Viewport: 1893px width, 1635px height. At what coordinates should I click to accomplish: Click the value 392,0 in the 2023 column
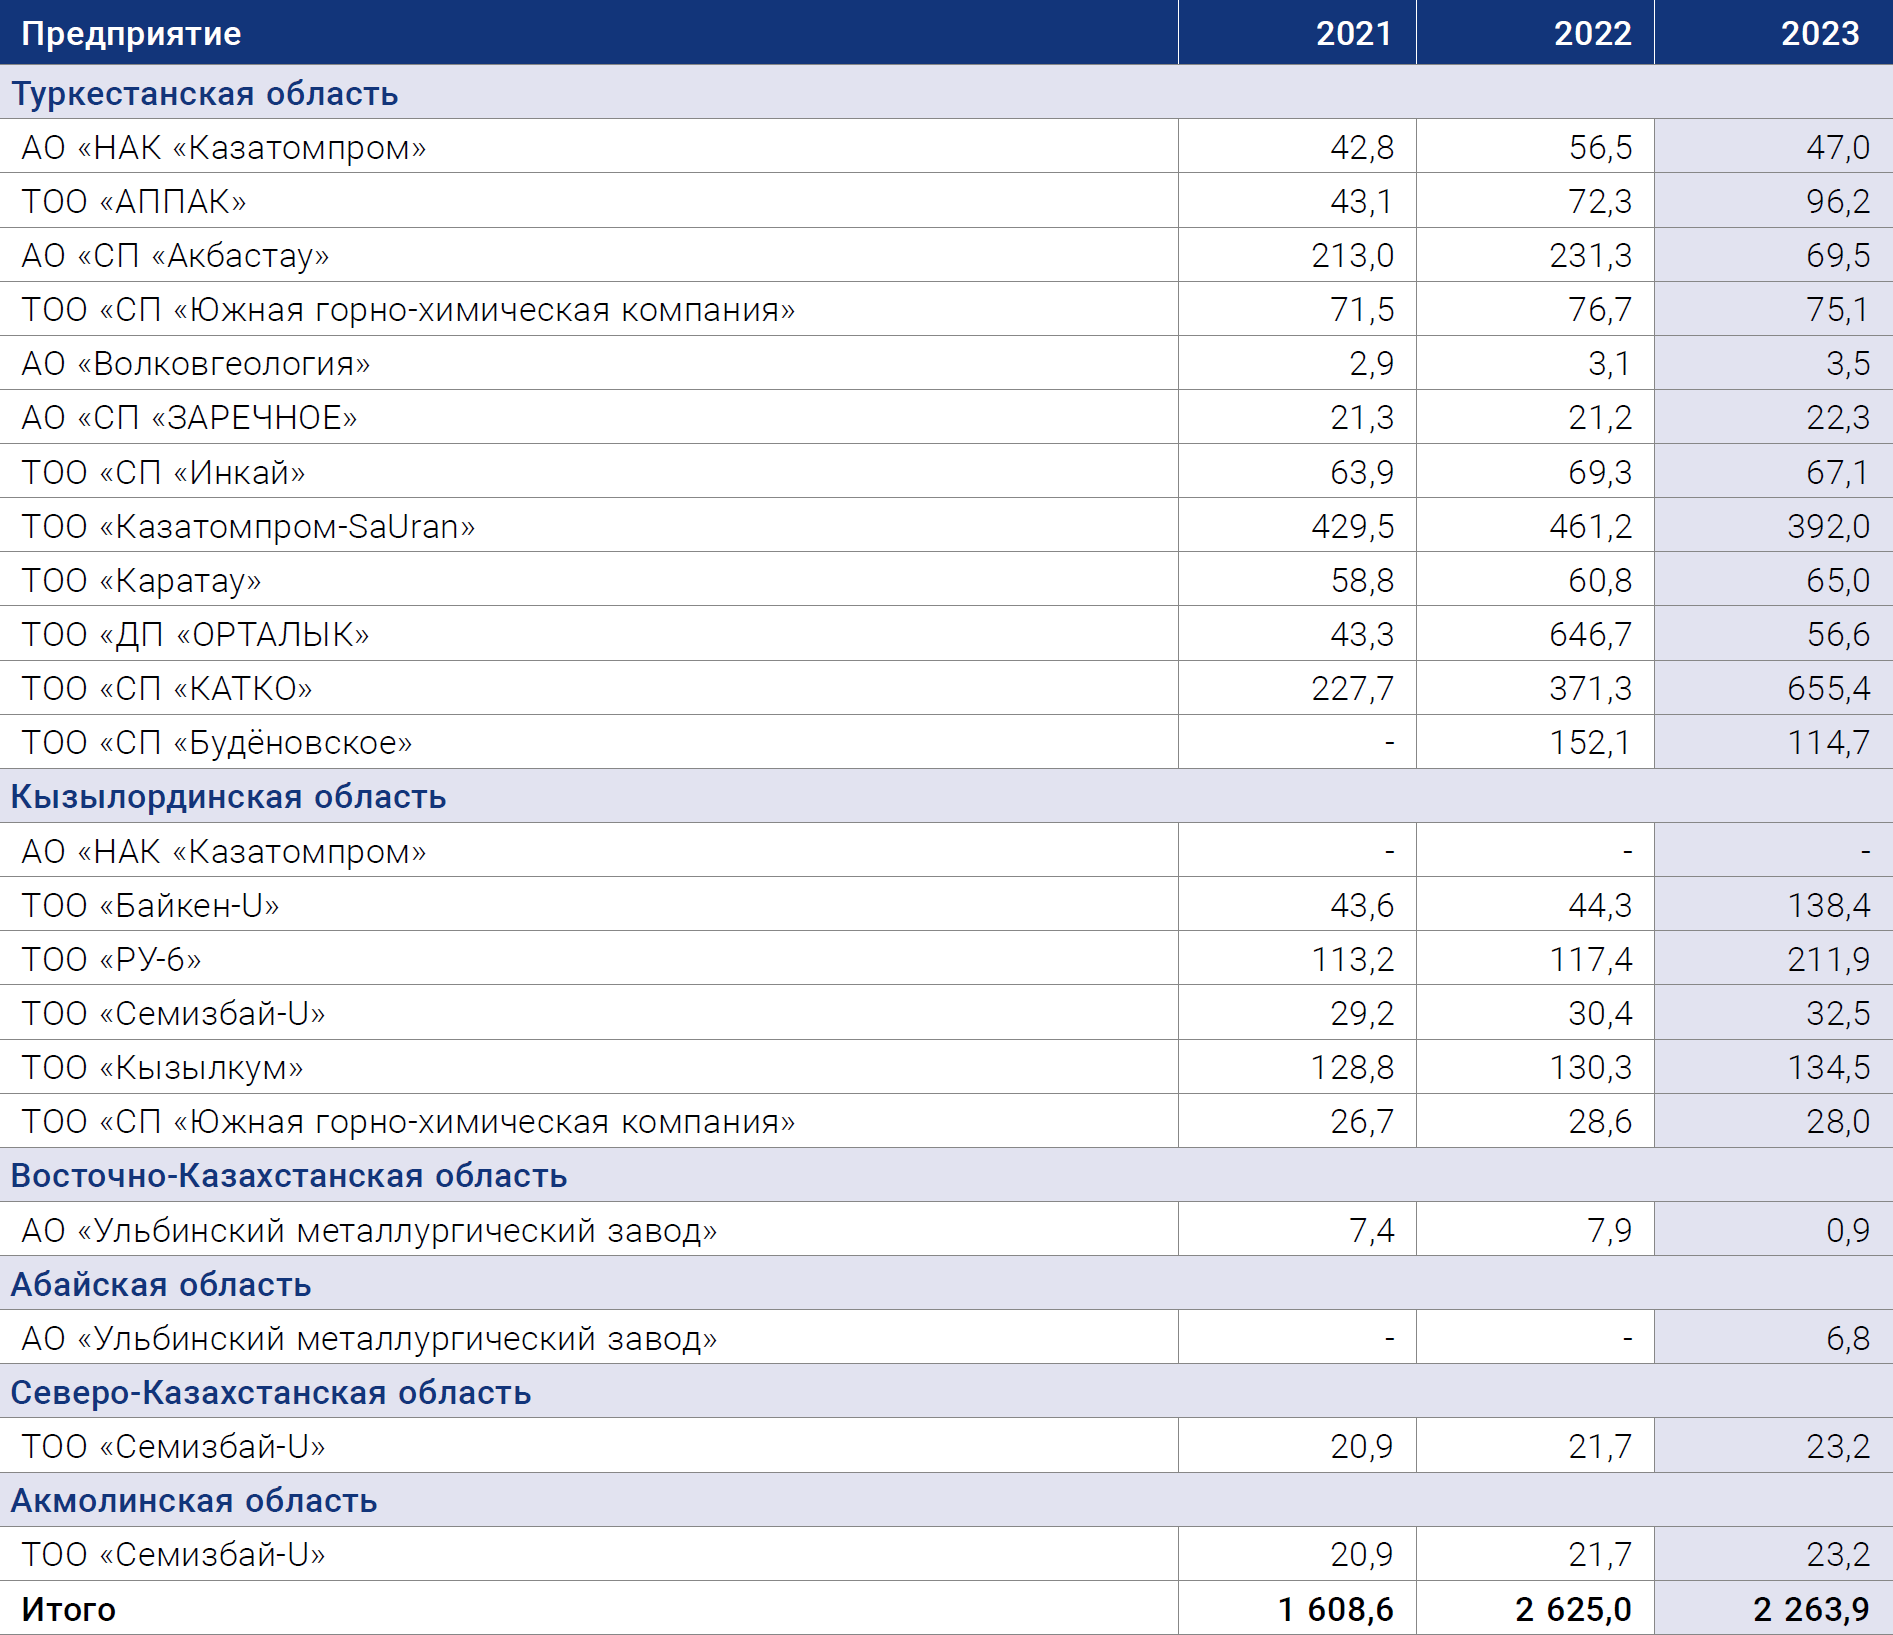coord(1829,526)
